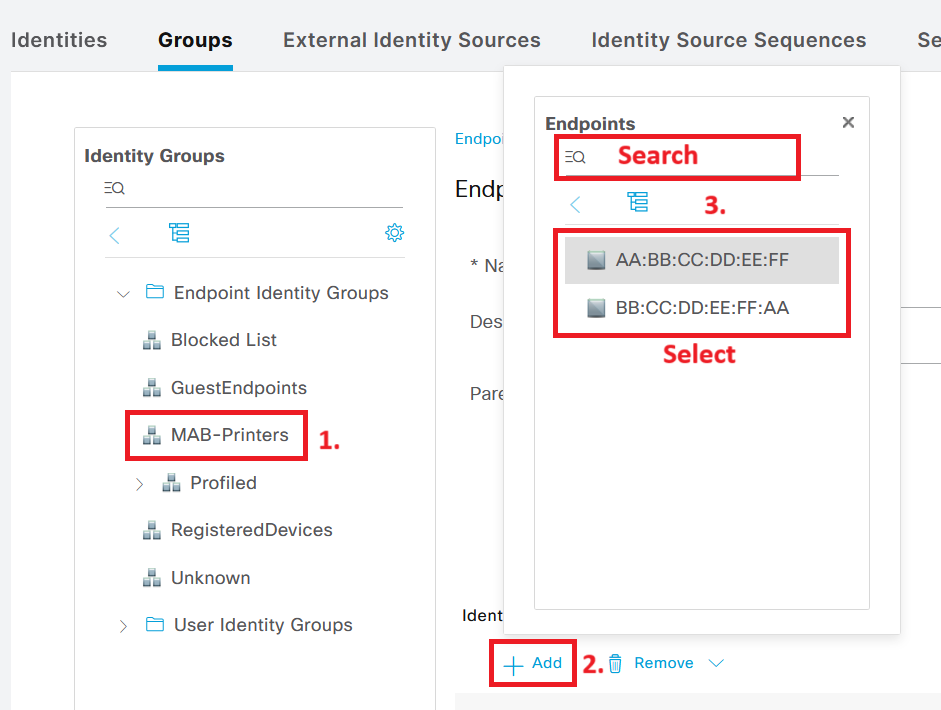The width and height of the screenshot is (941, 710).
Task: Switch to the Identities tab
Action: pos(58,40)
